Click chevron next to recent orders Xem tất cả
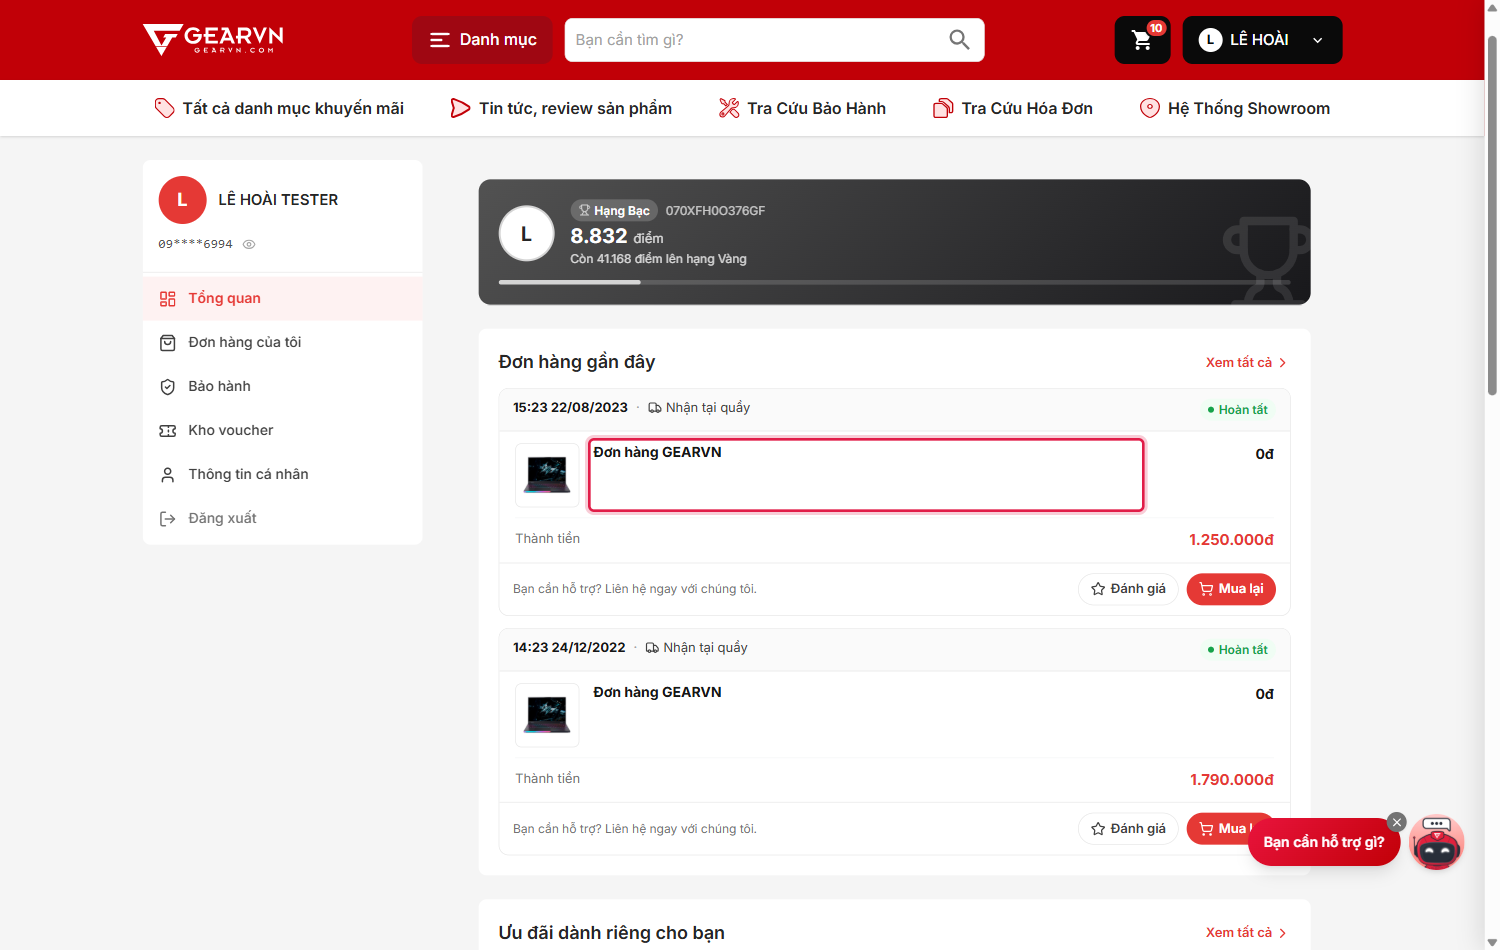This screenshot has width=1500, height=950. click(1283, 363)
